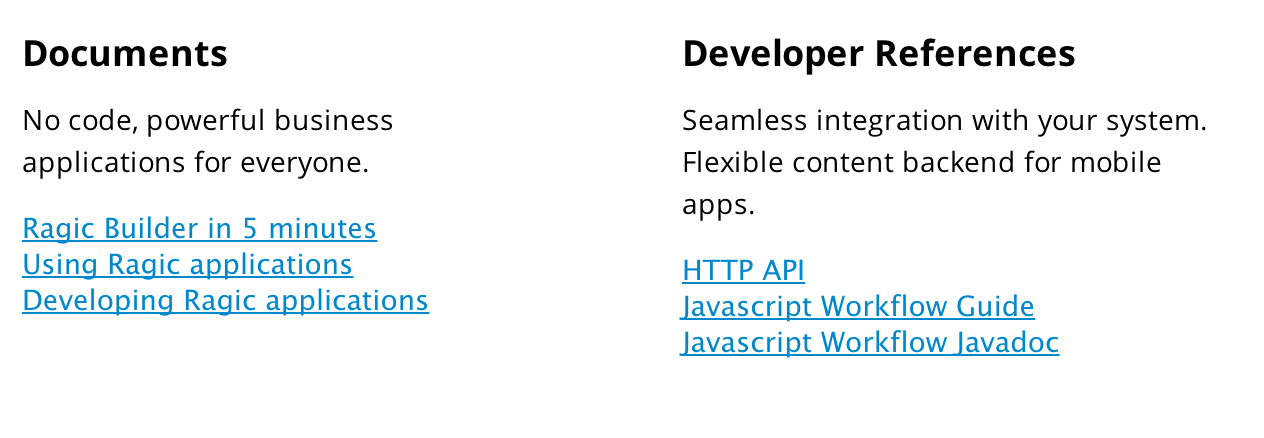
Task: Click the word 'Javadoc' in the last link
Action: (x=1007, y=343)
